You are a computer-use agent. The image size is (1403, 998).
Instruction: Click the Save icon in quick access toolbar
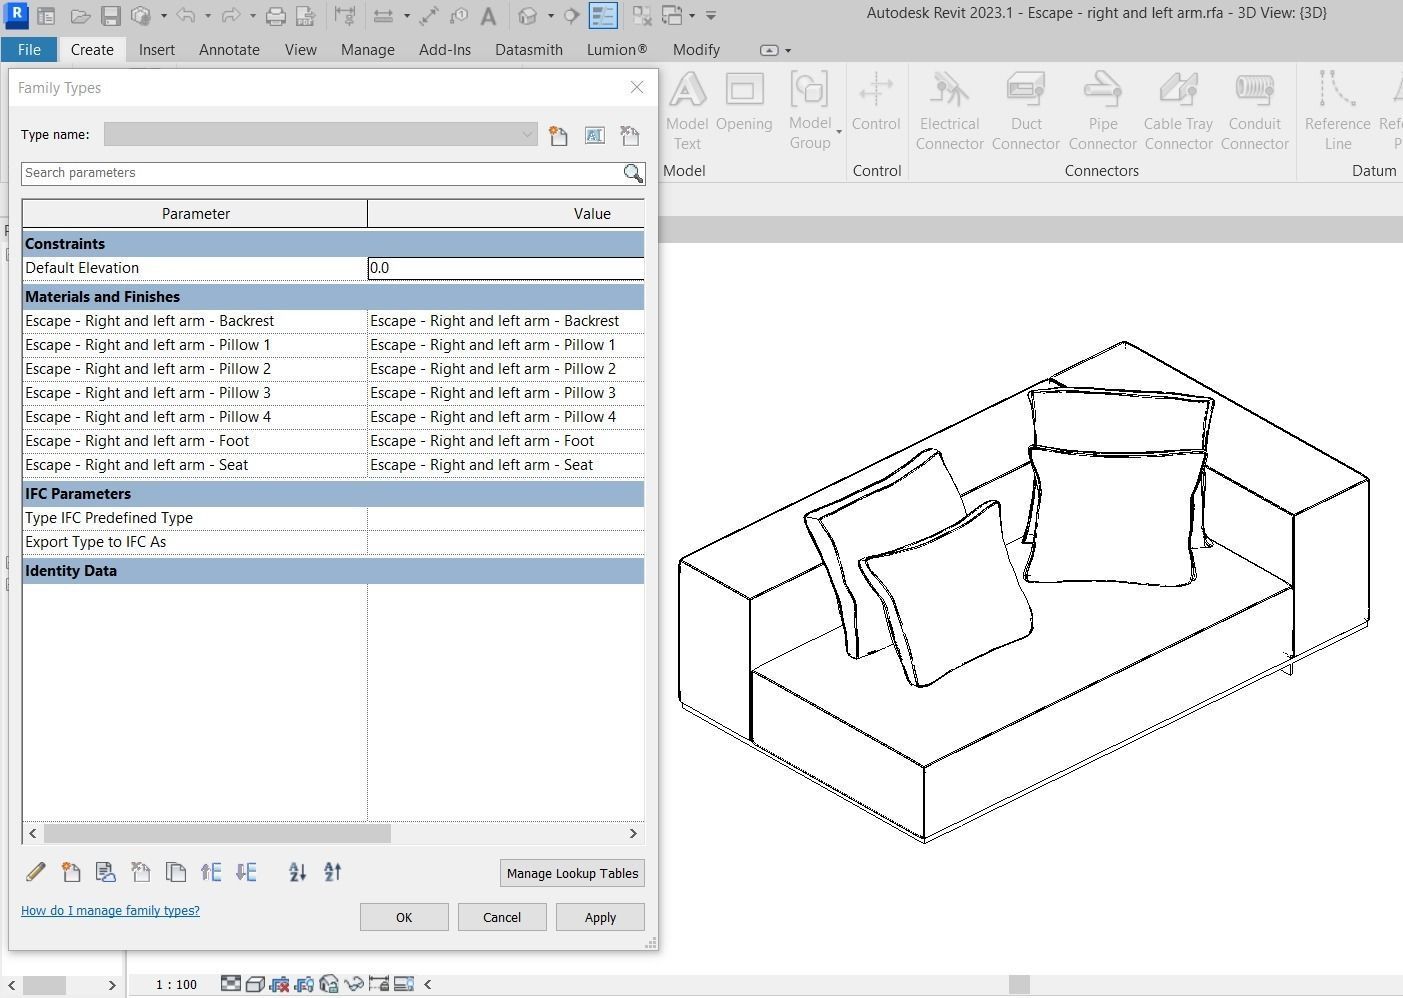point(111,16)
